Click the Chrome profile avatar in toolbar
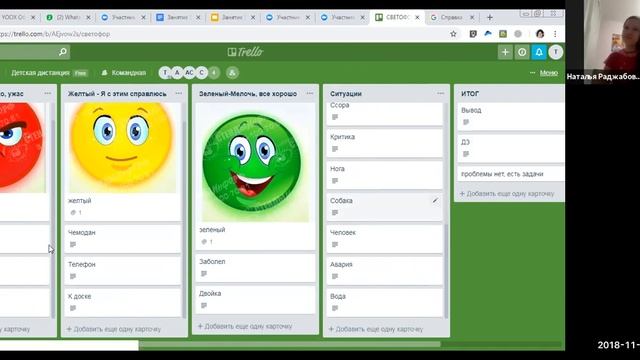This screenshot has width=640, height=360. [540, 34]
